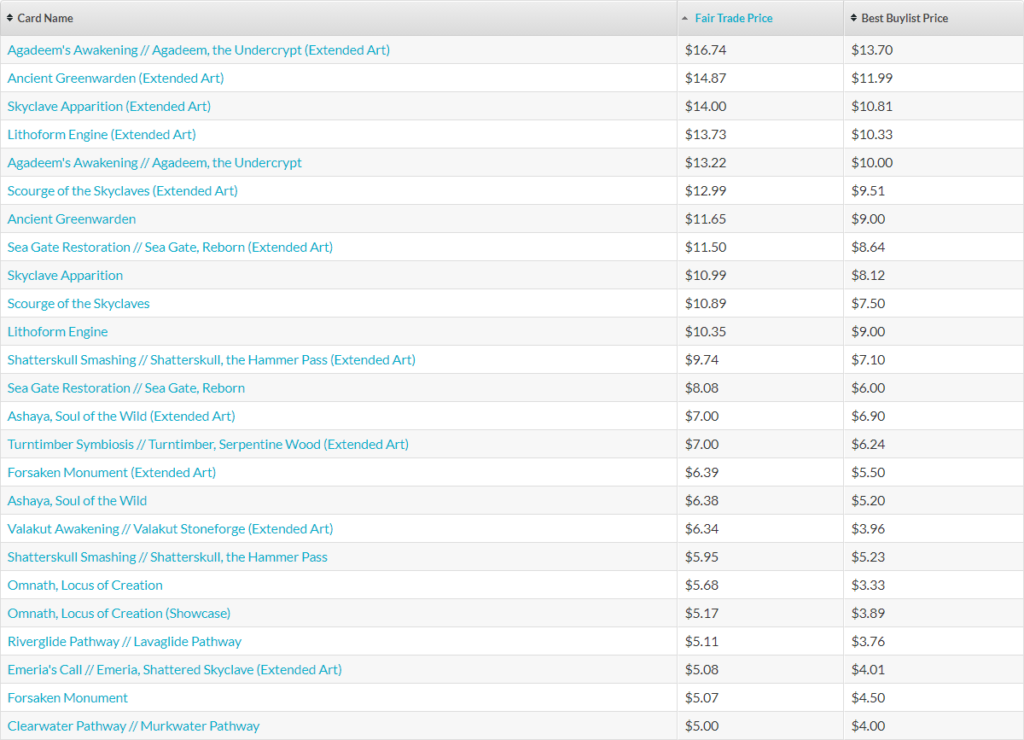The image size is (1024, 740).
Task: Open regular Ashaya, Soul of the Wild link
Action: click(77, 500)
